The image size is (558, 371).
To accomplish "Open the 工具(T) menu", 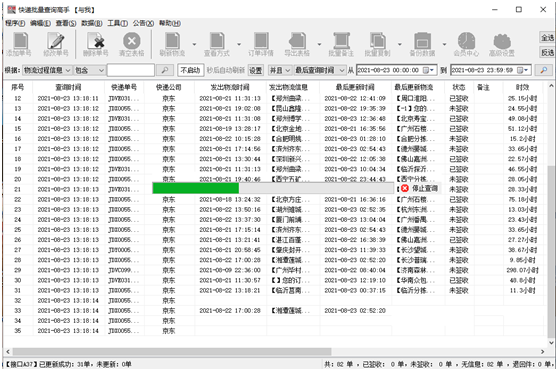I will pos(117,23).
